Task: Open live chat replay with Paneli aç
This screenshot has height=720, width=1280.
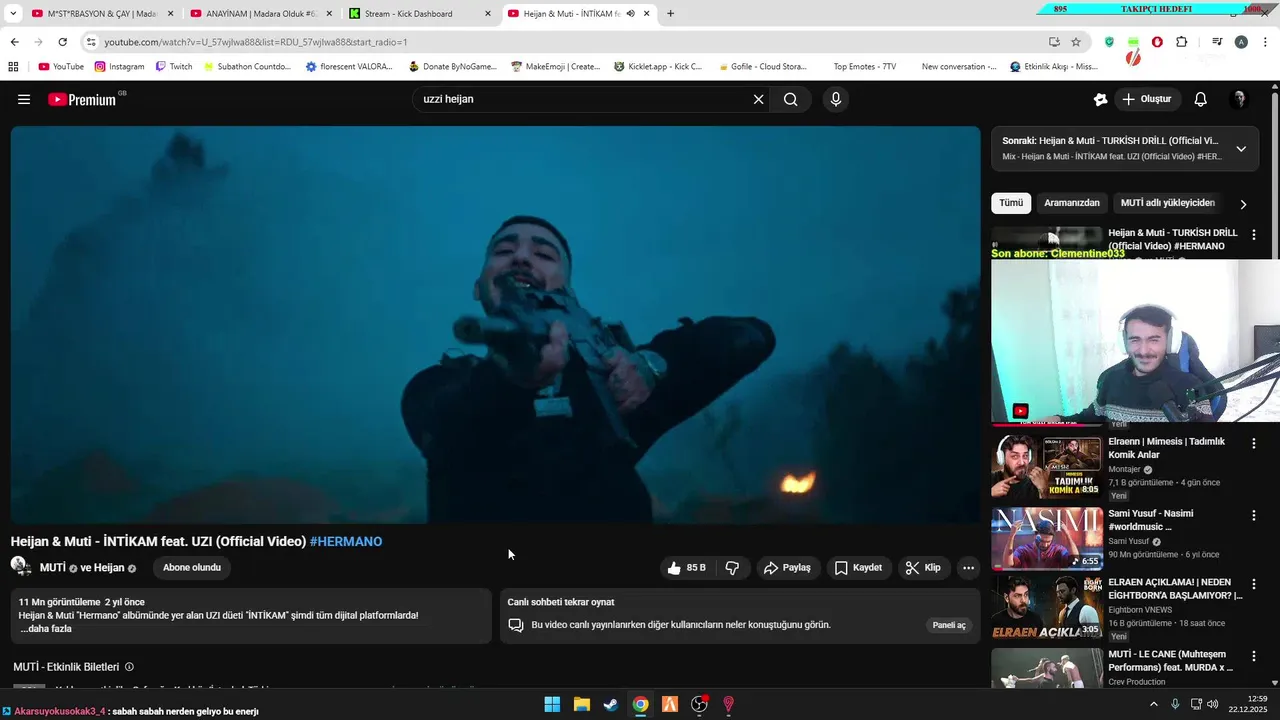Action: (x=949, y=625)
